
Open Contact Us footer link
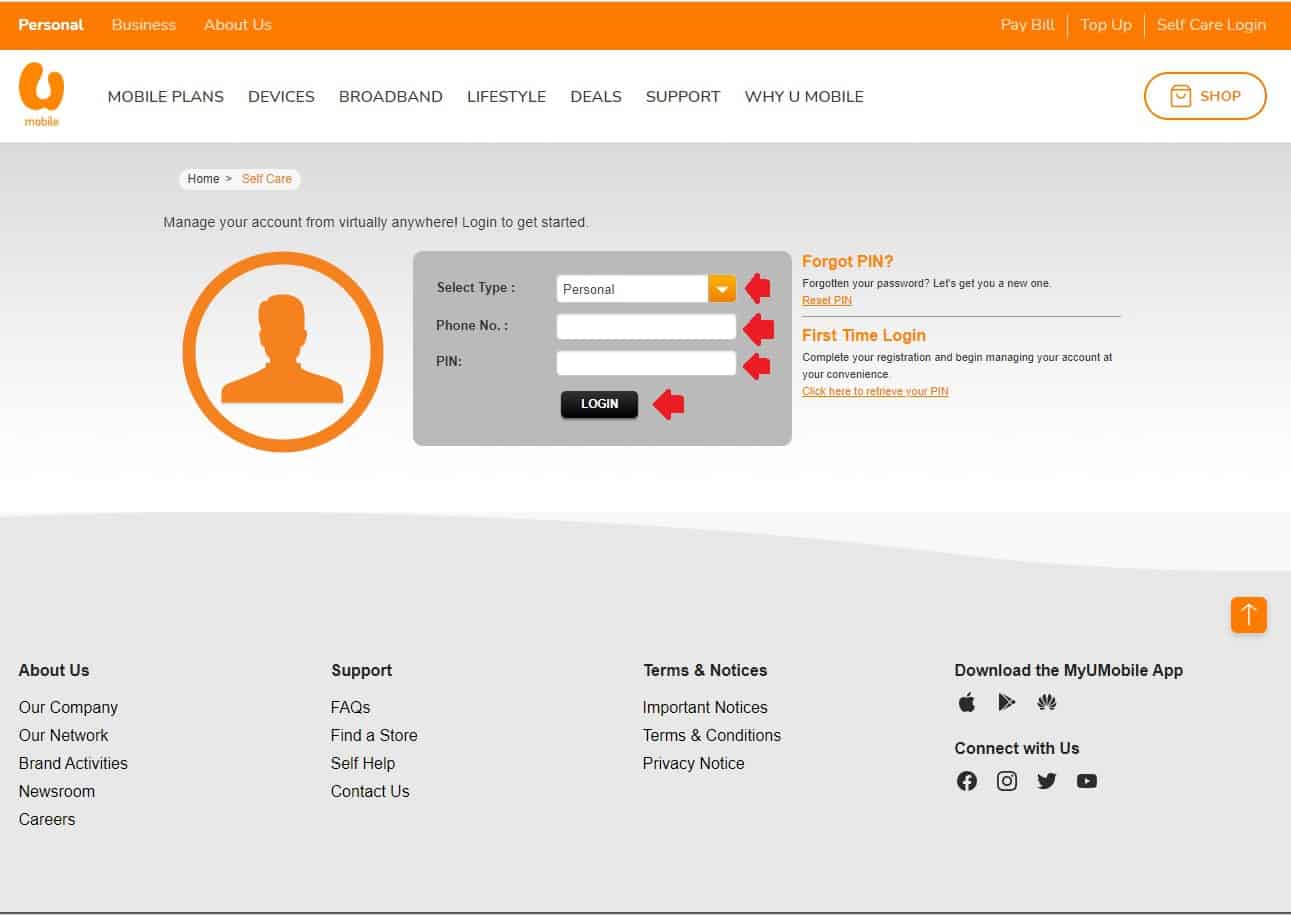point(370,791)
